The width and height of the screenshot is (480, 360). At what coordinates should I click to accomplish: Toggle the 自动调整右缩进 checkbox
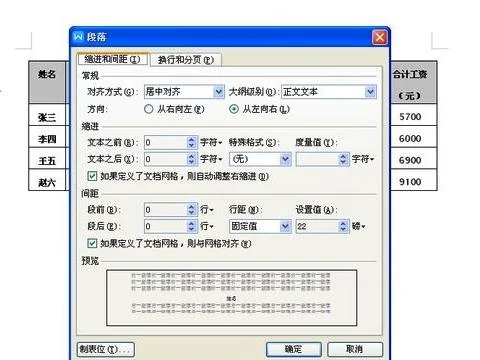[x=92, y=176]
